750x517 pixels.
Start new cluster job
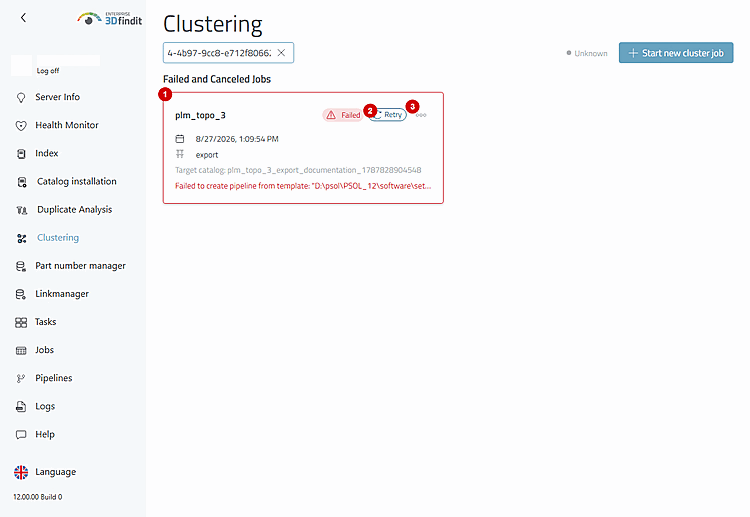click(676, 53)
